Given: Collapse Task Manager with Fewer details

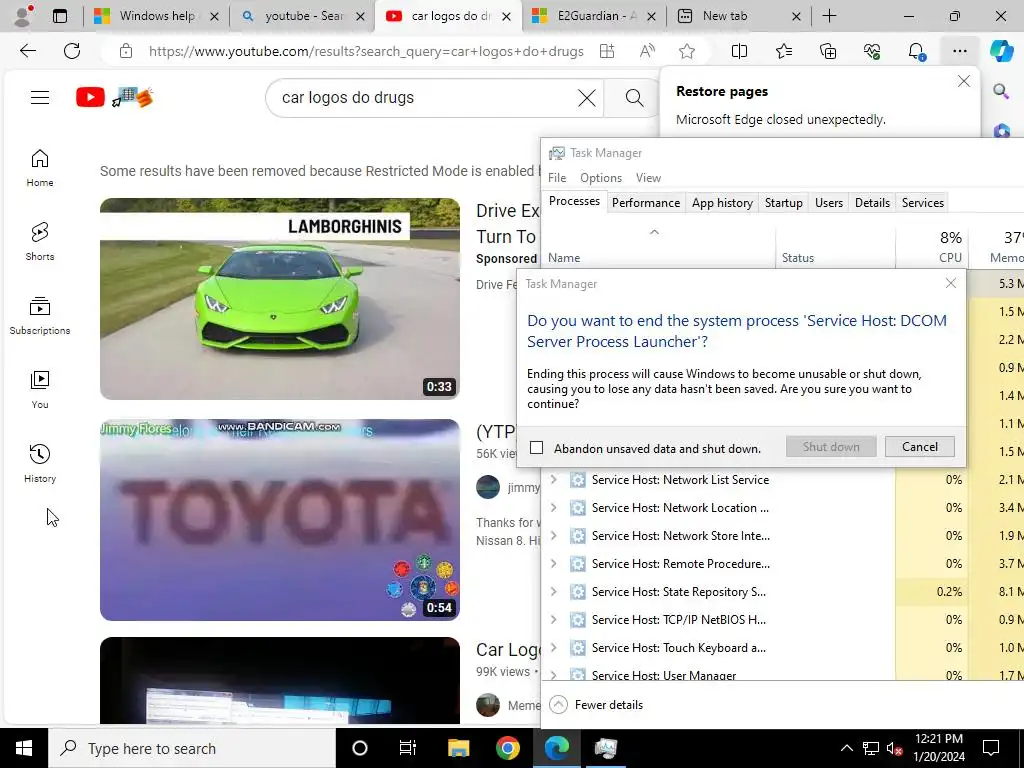Looking at the screenshot, I should tap(596, 705).
